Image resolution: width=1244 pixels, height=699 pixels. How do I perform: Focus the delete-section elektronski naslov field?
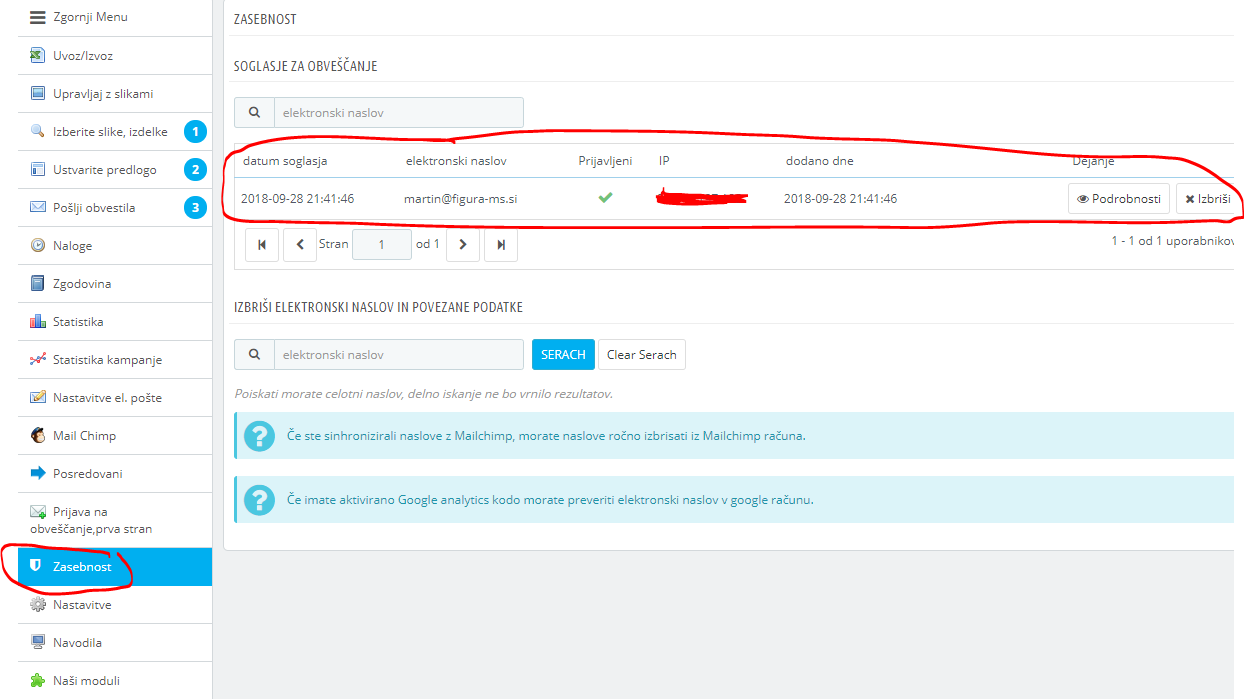398,355
